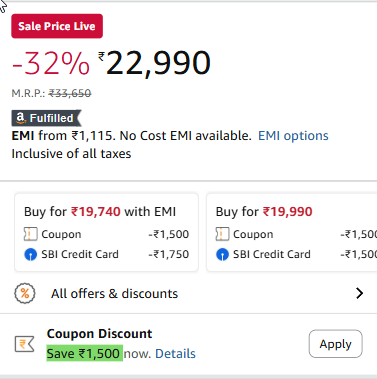Click the coupon icon in EMI offer card
The image size is (377, 379).
30,234
